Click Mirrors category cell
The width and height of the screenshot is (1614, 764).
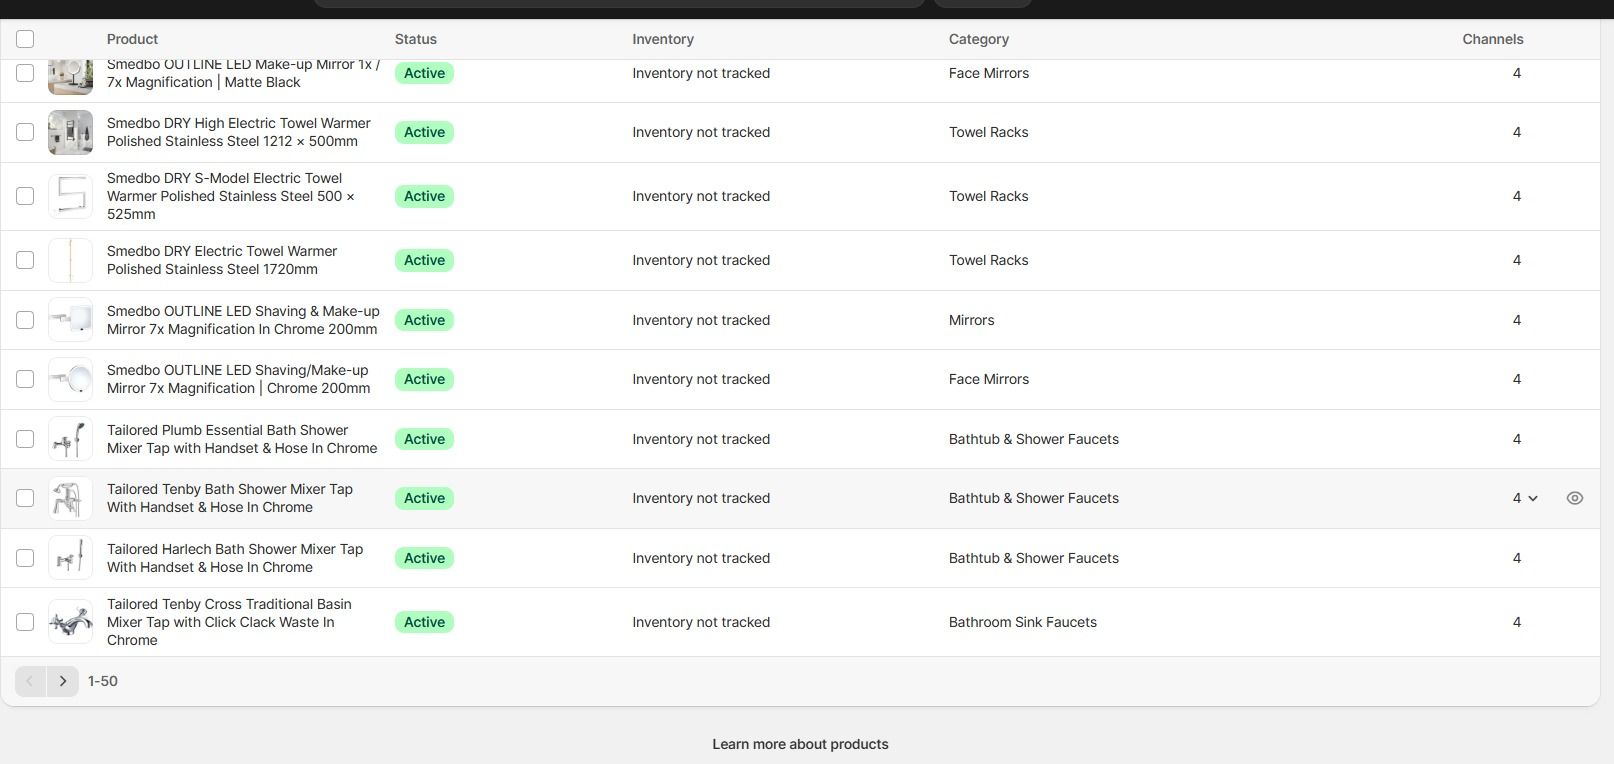coord(972,320)
